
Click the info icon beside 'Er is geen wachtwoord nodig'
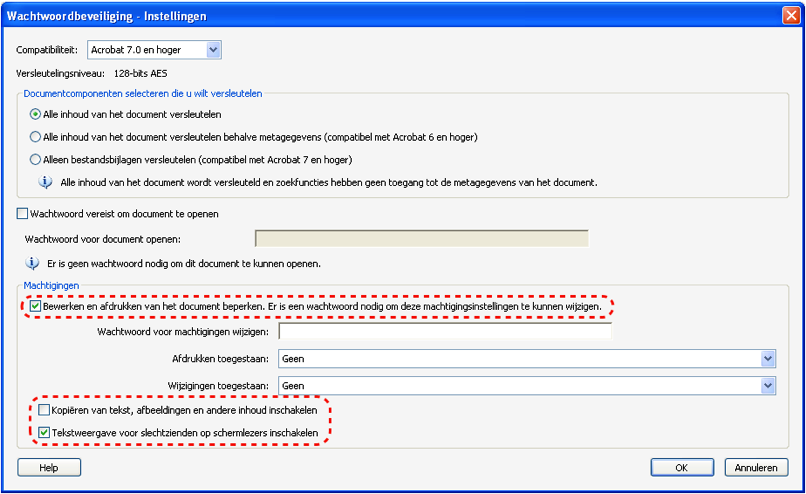[32, 263]
